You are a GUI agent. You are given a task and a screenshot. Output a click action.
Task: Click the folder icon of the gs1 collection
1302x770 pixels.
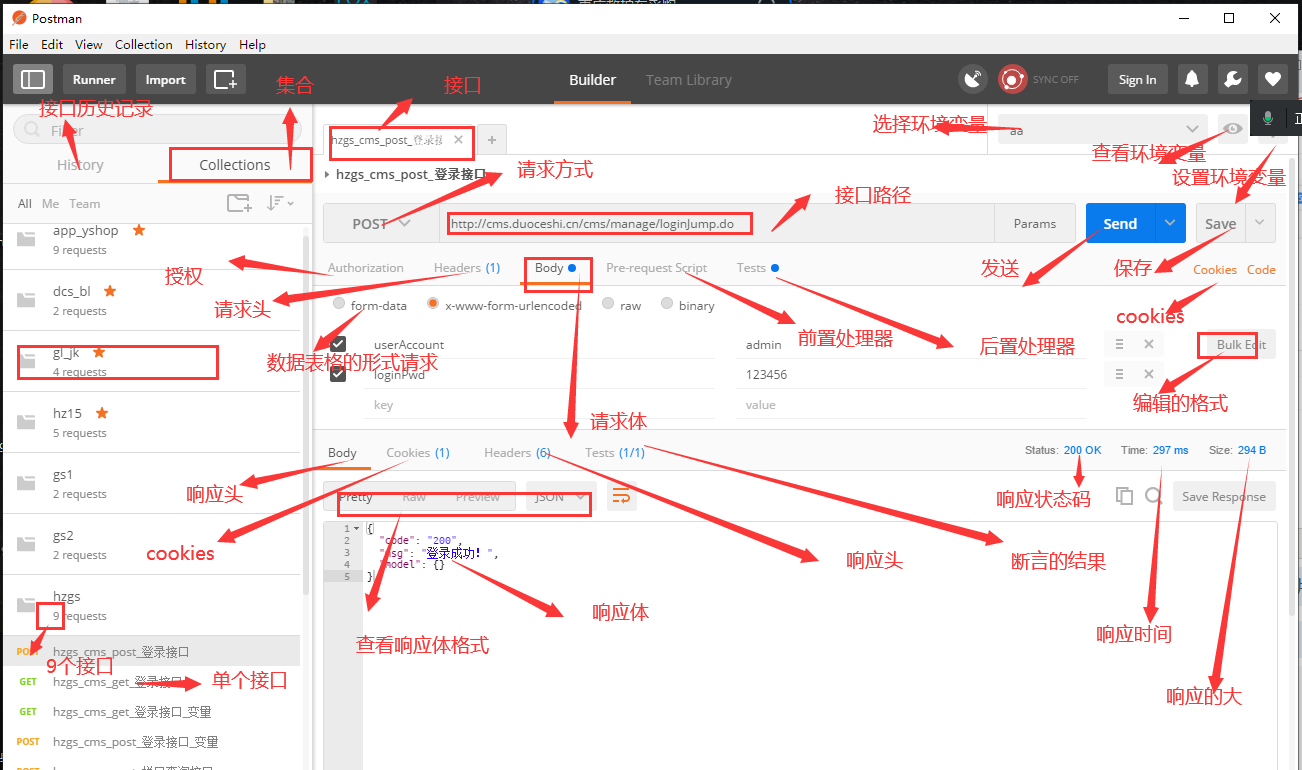27,483
